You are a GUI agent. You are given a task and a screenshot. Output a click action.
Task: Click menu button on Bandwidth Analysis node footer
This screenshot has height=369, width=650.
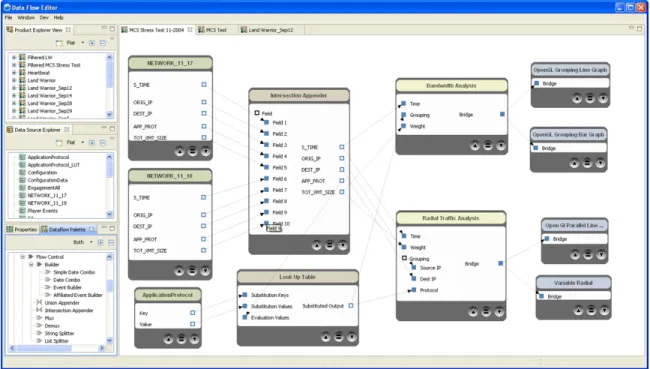(x=488, y=146)
